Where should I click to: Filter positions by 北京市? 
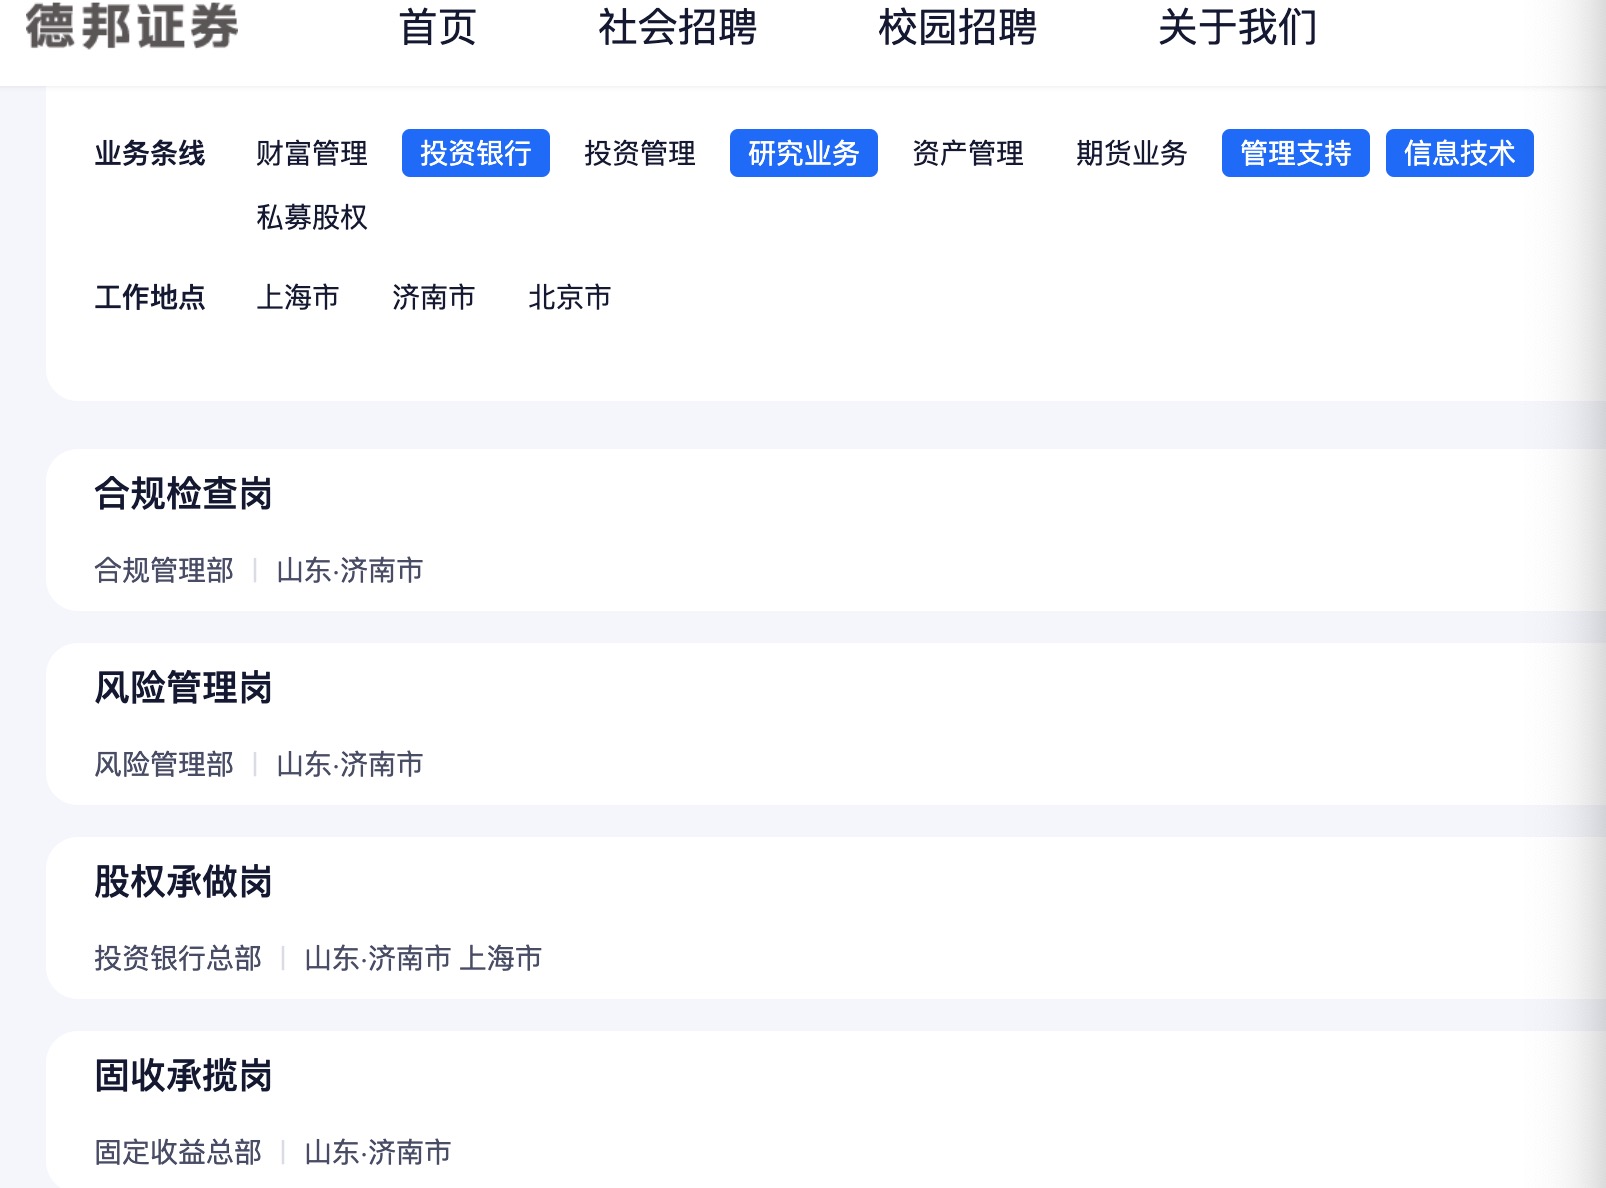tap(570, 297)
